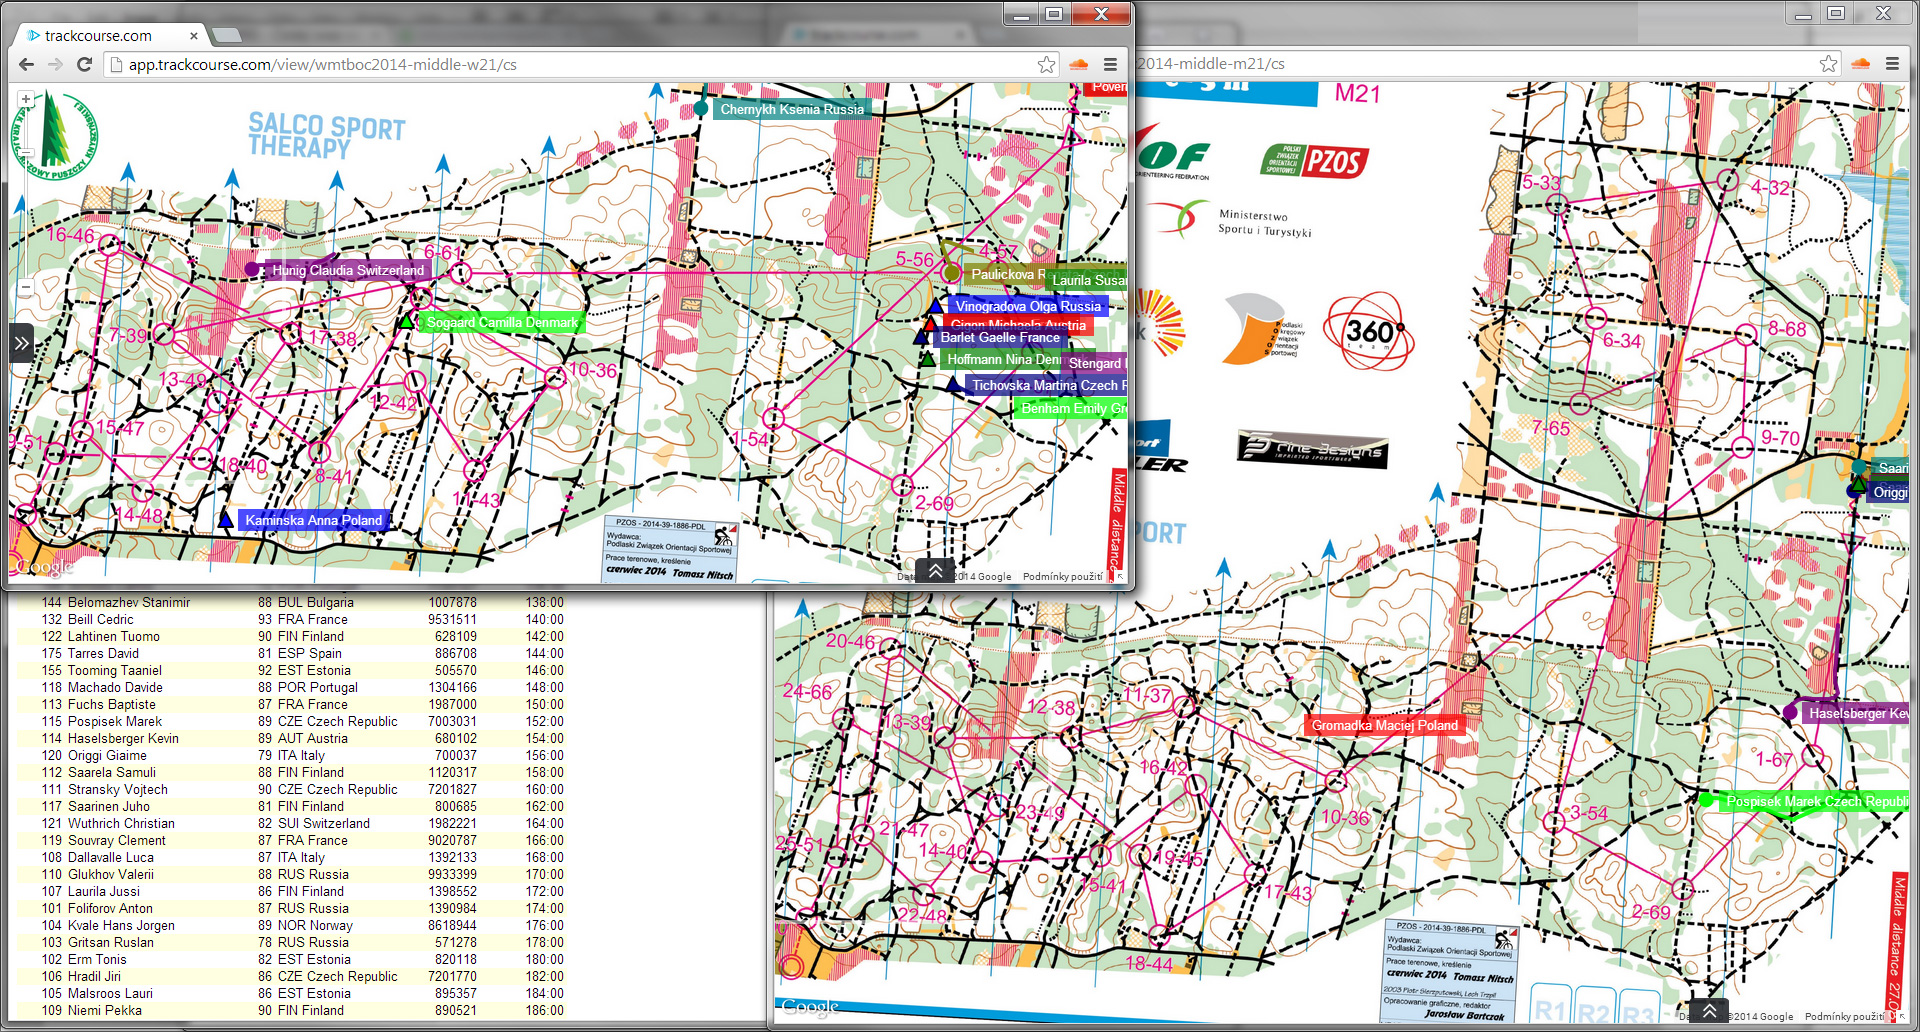Select Barlet Gaelle France runner label
This screenshot has width=1920, height=1032.
click(x=1000, y=337)
